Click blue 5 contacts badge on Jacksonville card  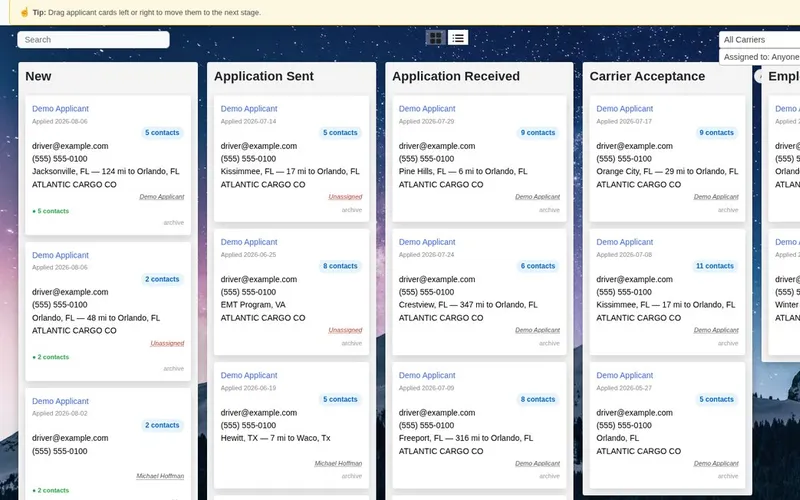[x=162, y=133]
